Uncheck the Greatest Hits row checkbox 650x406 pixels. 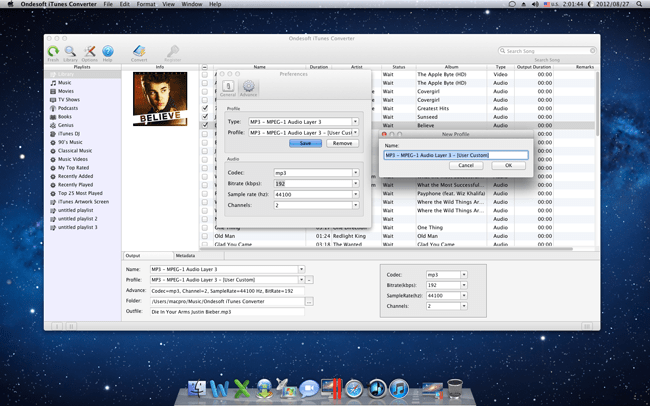tap(205, 108)
